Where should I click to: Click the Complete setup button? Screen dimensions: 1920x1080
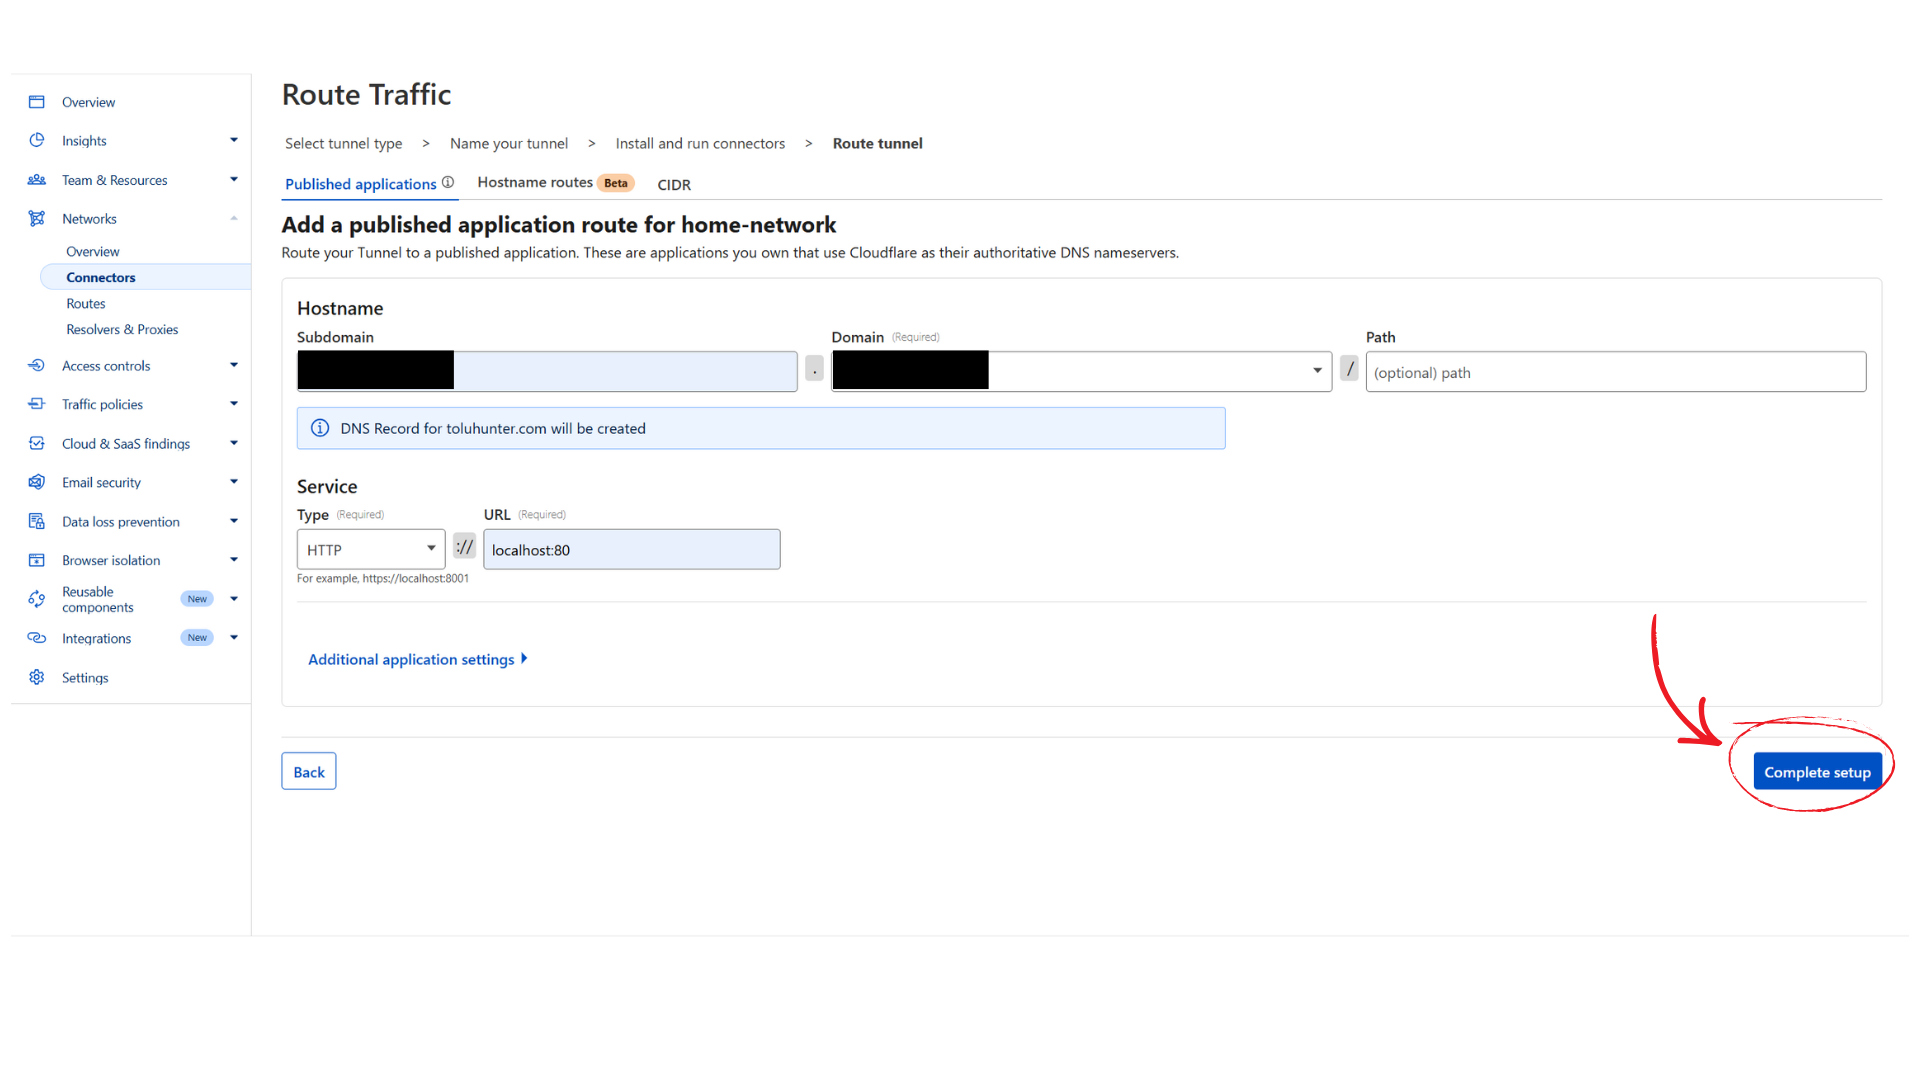click(1817, 772)
